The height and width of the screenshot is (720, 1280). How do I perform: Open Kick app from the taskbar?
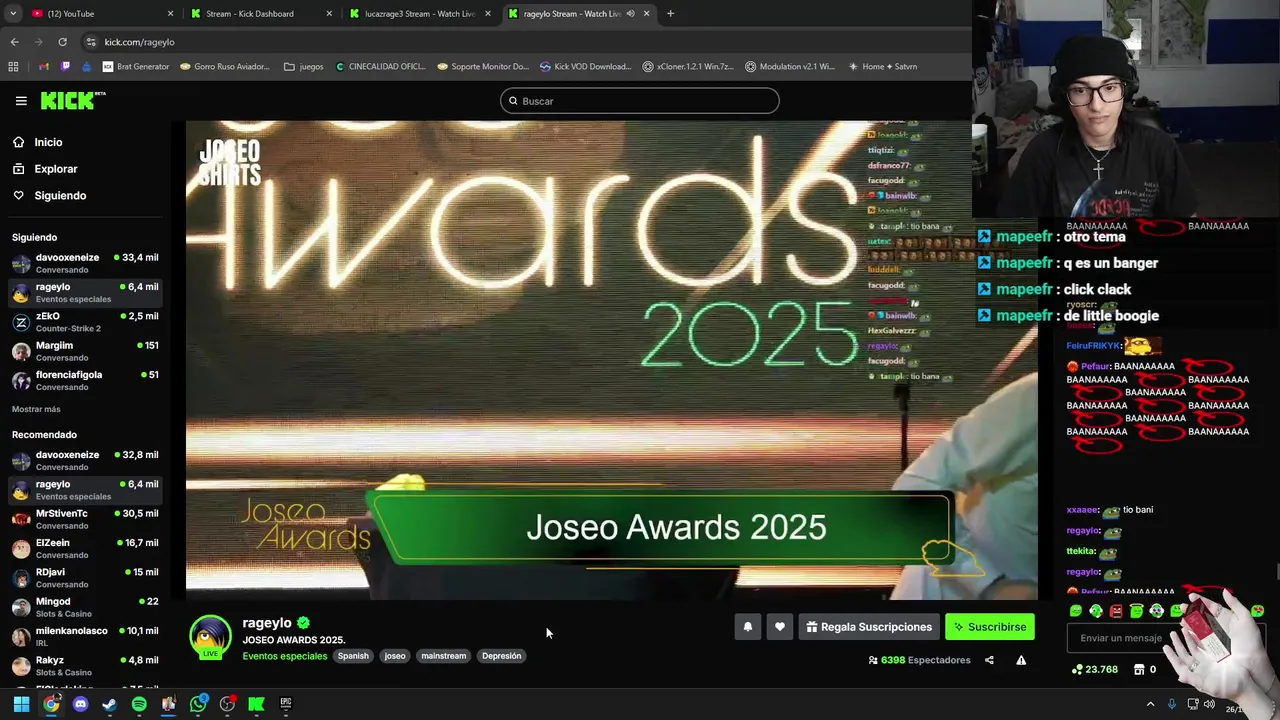[256, 704]
